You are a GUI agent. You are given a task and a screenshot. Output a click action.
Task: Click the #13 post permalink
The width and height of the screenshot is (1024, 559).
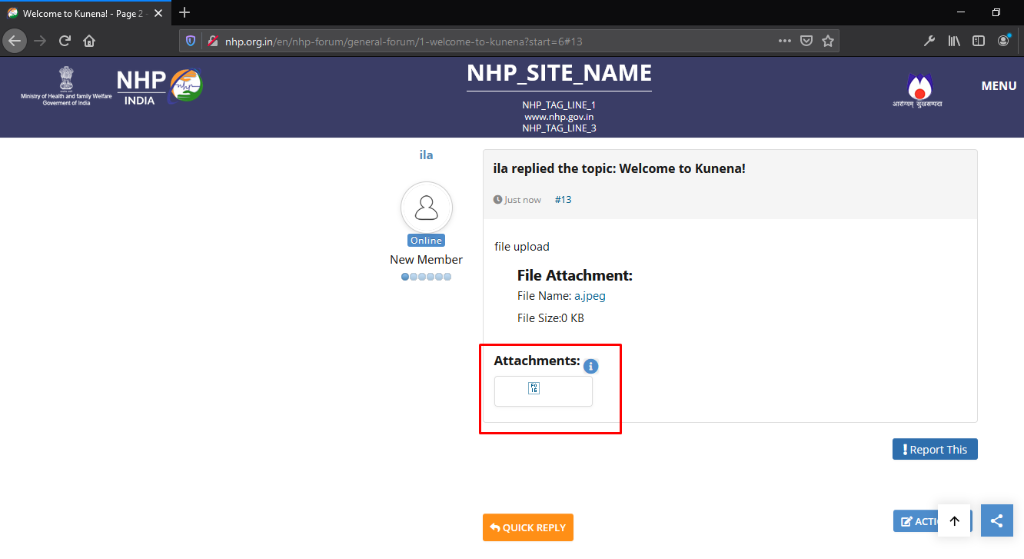click(x=563, y=200)
